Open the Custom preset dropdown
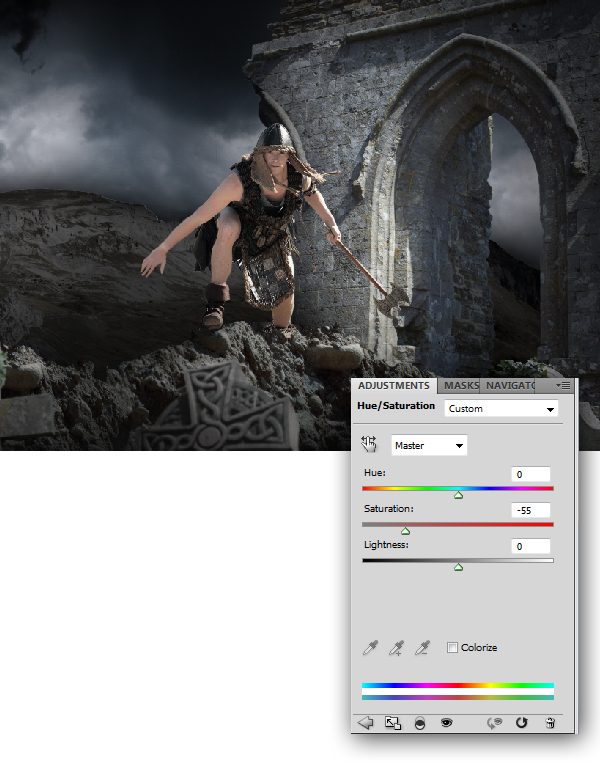The width and height of the screenshot is (600, 763). pyautogui.click(x=501, y=409)
